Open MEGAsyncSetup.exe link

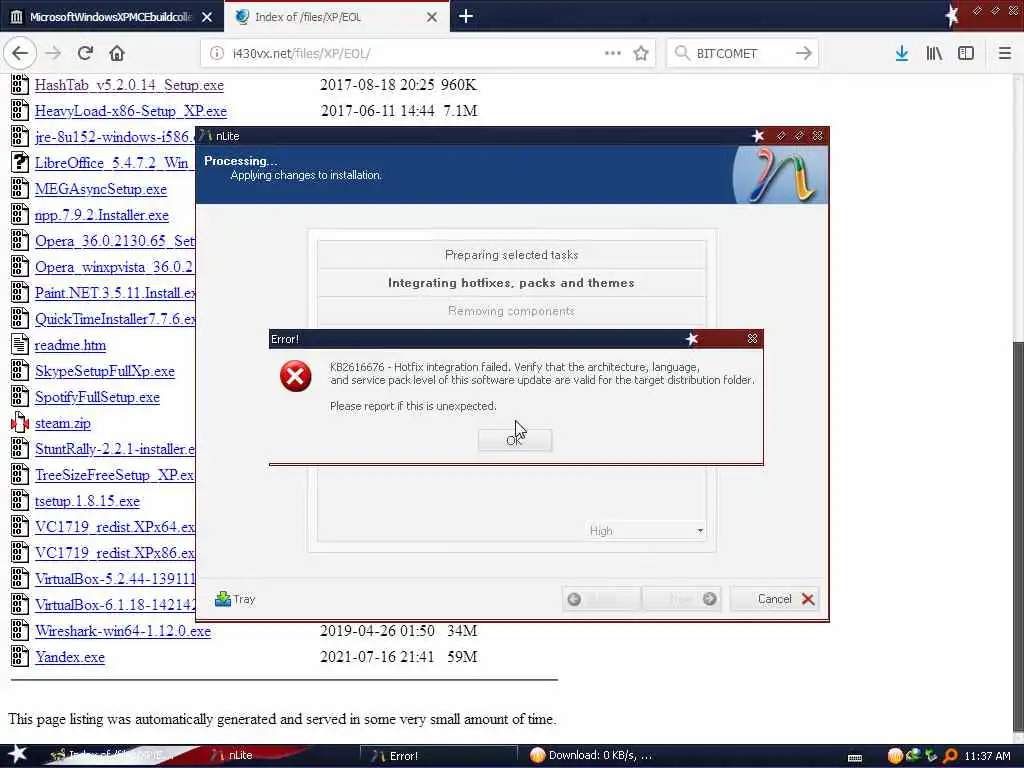[101, 189]
